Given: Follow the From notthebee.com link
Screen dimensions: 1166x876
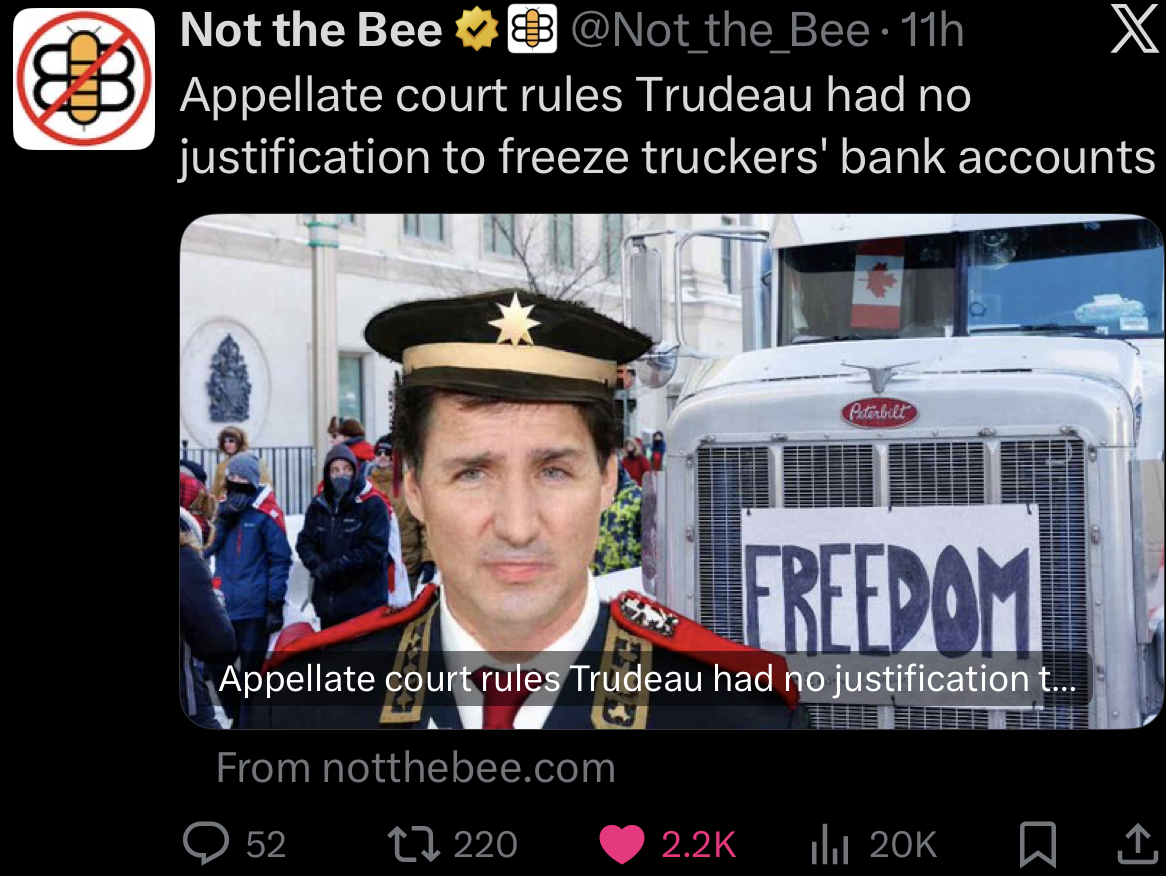Looking at the screenshot, I should (x=416, y=767).
